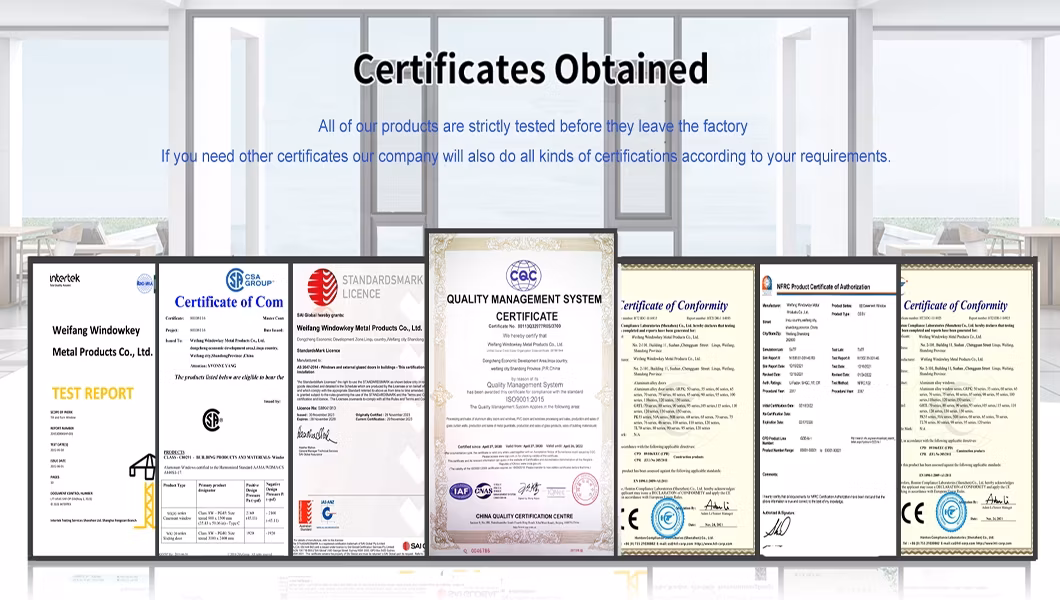Click the red round seal on CQC certificate
1060x600 pixels.
pos(585,489)
